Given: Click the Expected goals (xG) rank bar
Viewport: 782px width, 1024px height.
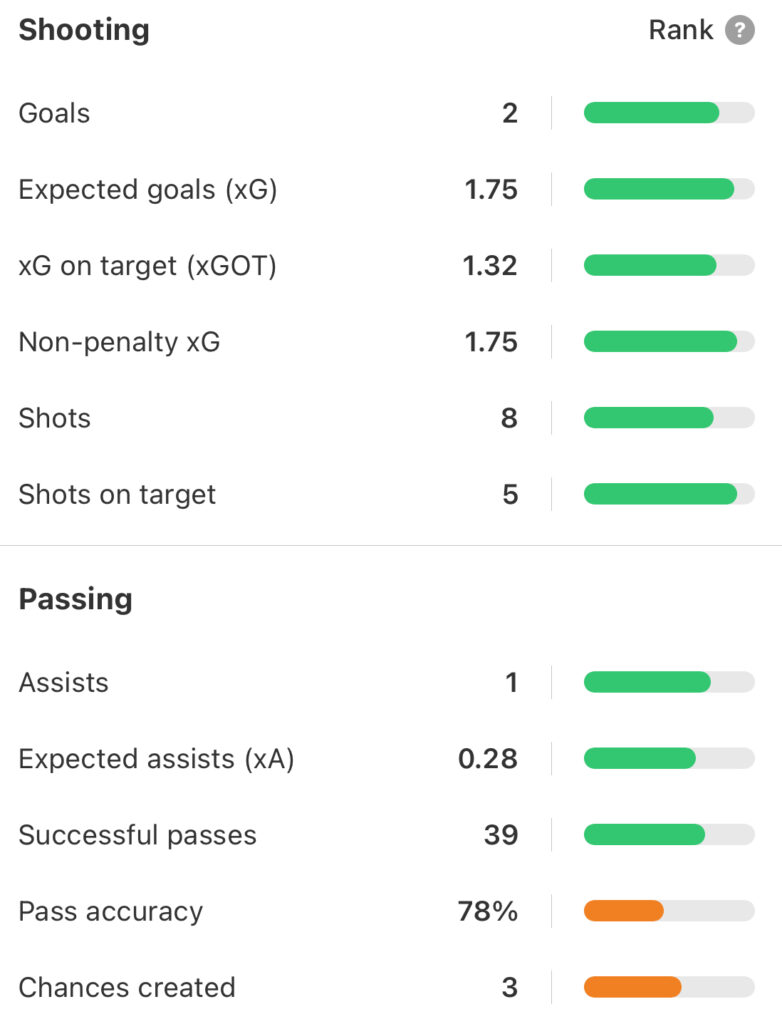Looking at the screenshot, I should (669, 189).
